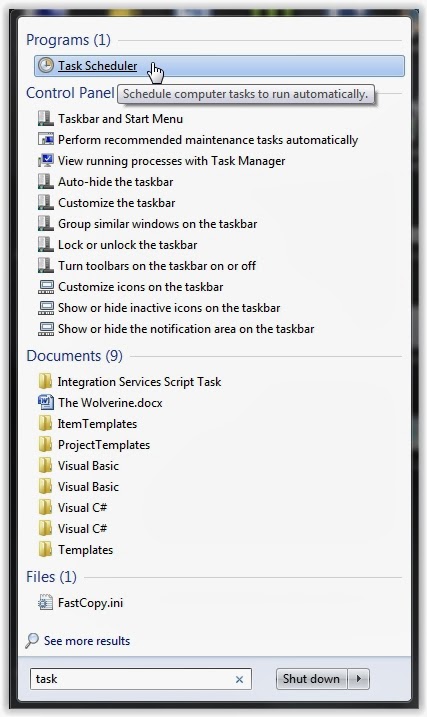Click the ItemTemplates folder icon
This screenshot has width=427, height=717.
(45, 423)
